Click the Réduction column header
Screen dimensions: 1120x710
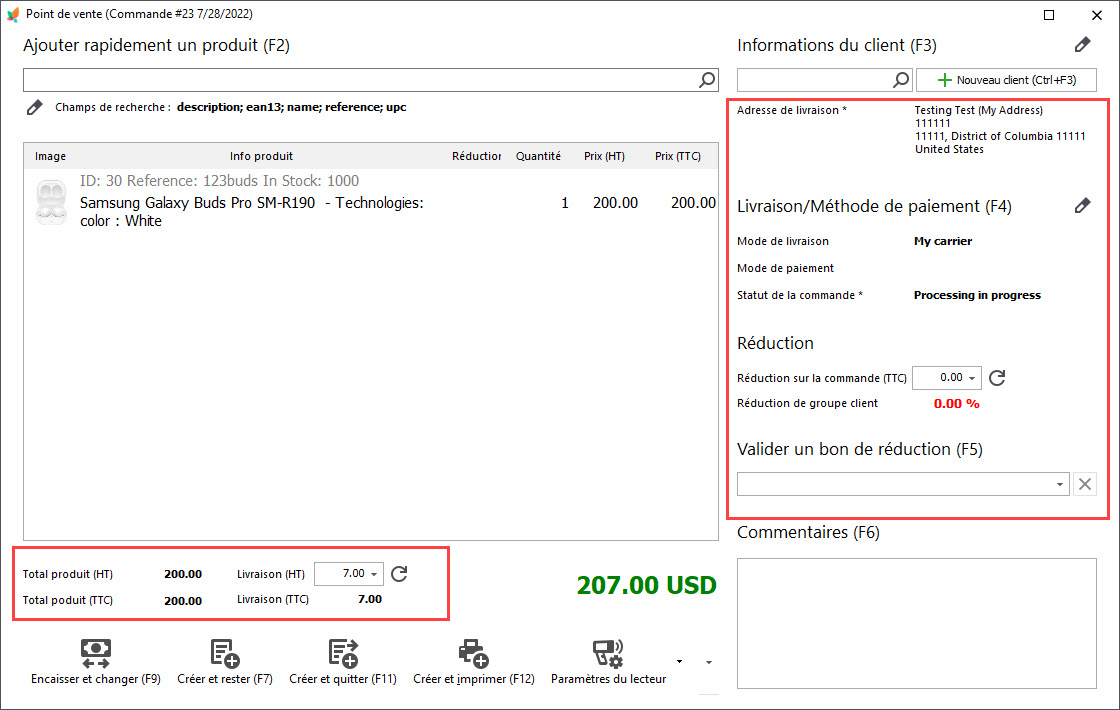(x=476, y=156)
